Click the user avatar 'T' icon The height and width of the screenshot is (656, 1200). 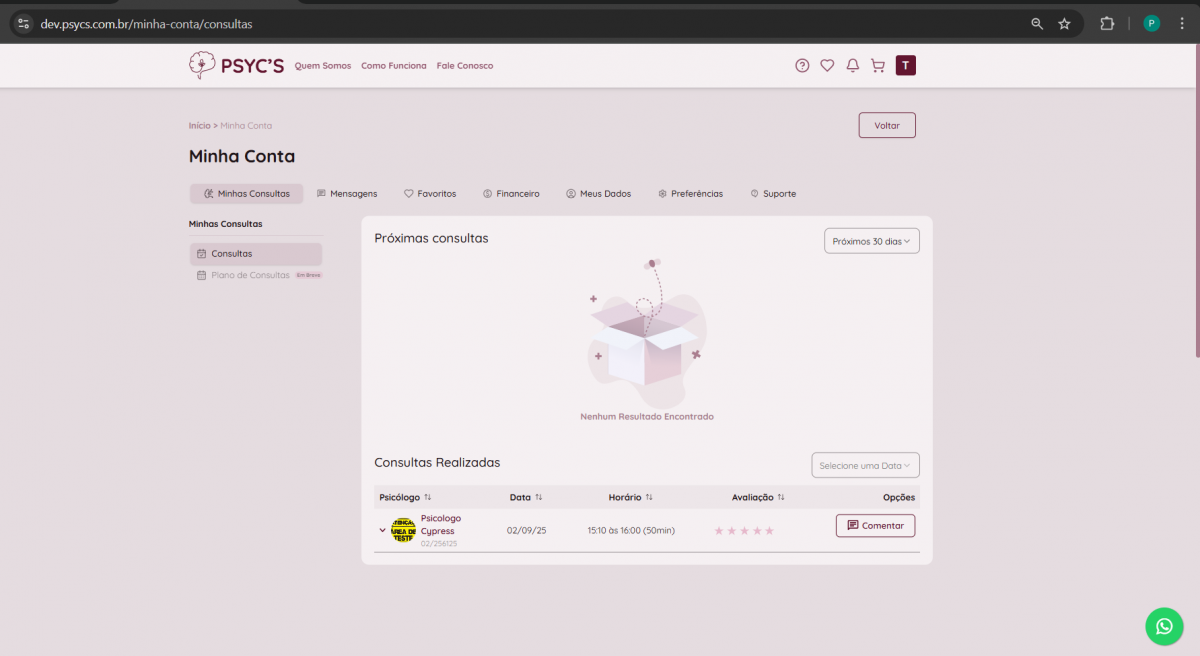click(x=905, y=66)
